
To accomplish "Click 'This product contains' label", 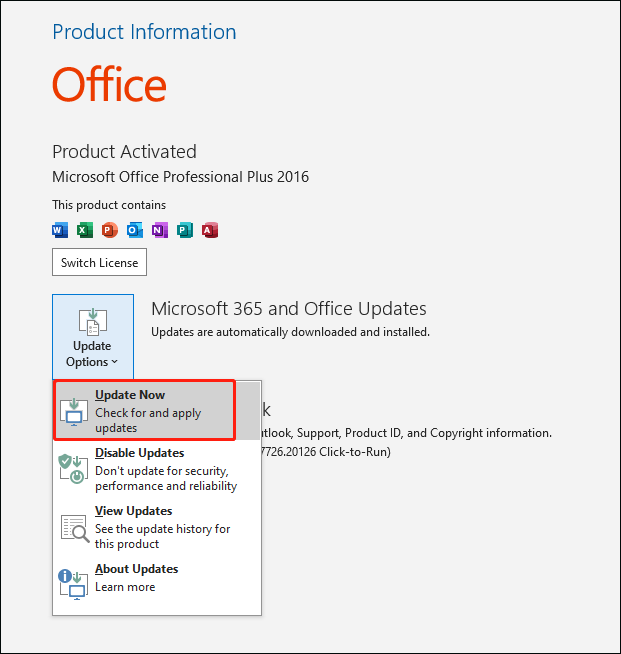I will click(109, 205).
